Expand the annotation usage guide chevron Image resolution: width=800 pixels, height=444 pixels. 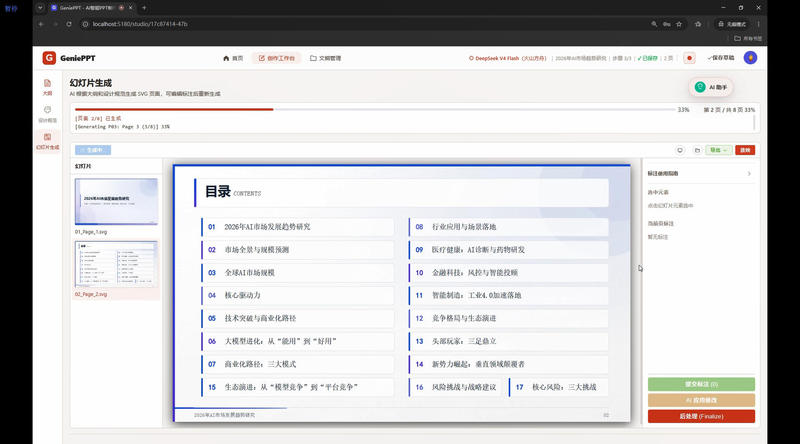(749, 174)
